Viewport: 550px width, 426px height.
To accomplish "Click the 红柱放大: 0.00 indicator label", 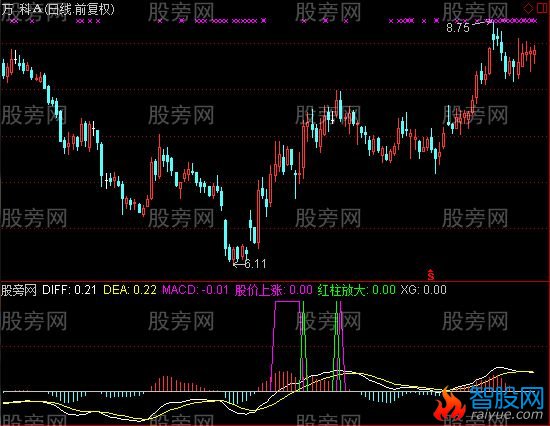I will click(x=357, y=290).
